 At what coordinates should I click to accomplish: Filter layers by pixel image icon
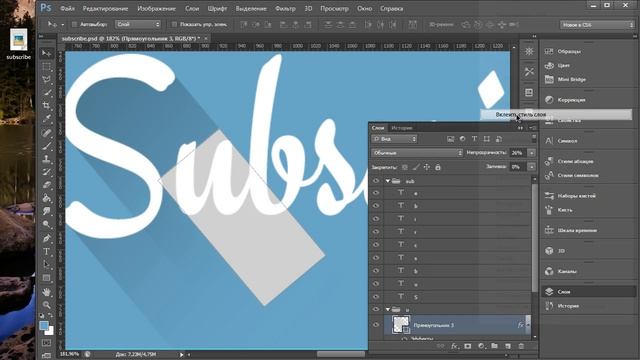tap(451, 139)
